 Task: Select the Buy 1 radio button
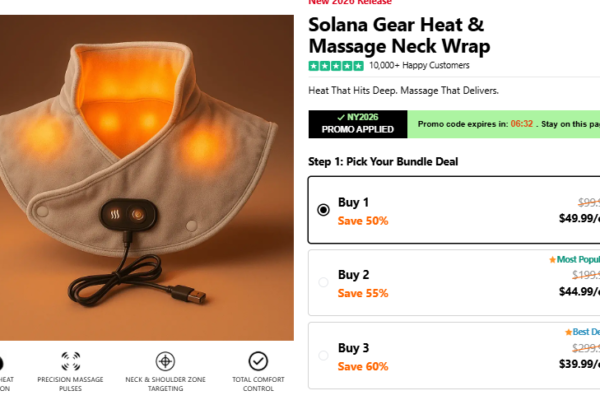(323, 210)
